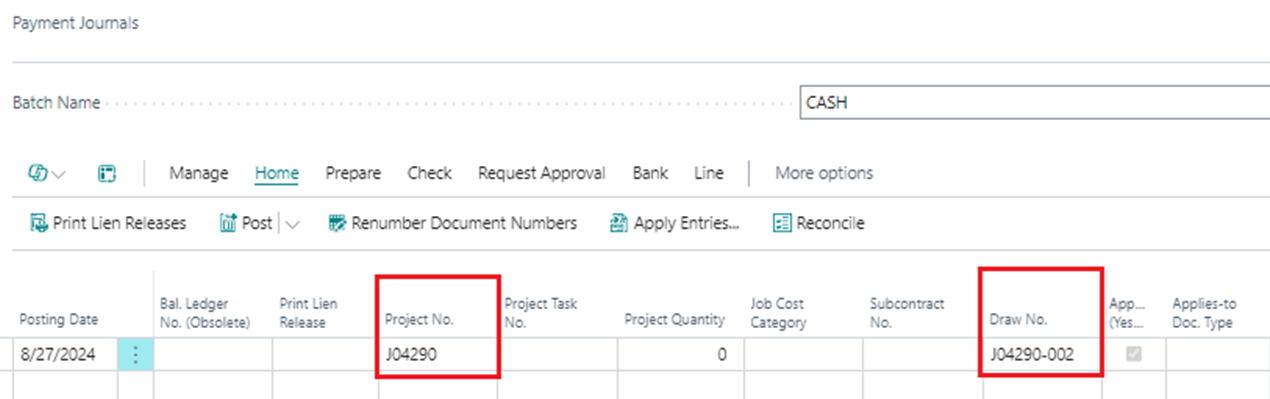Open row options menu for 8/27/2024 line

pos(136,355)
